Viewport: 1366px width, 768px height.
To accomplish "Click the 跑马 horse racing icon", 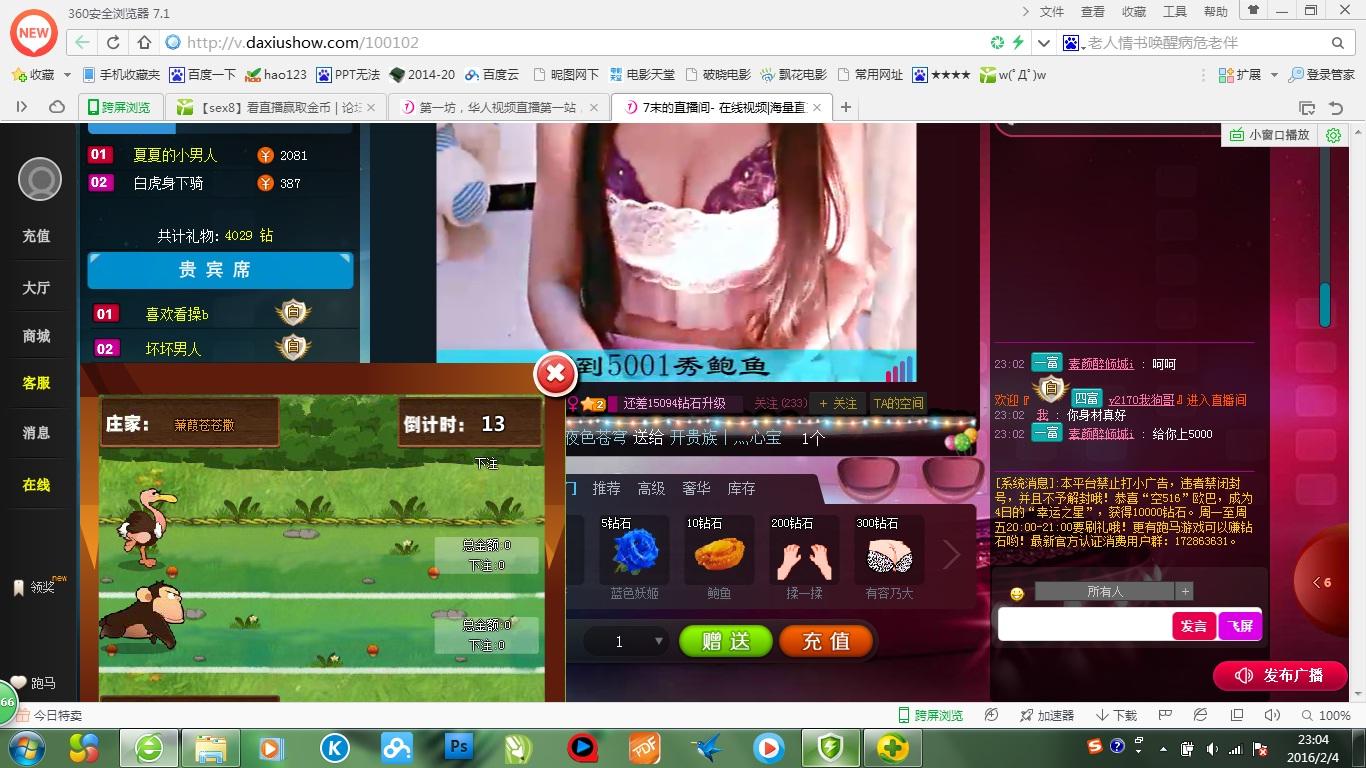I will 33,683.
